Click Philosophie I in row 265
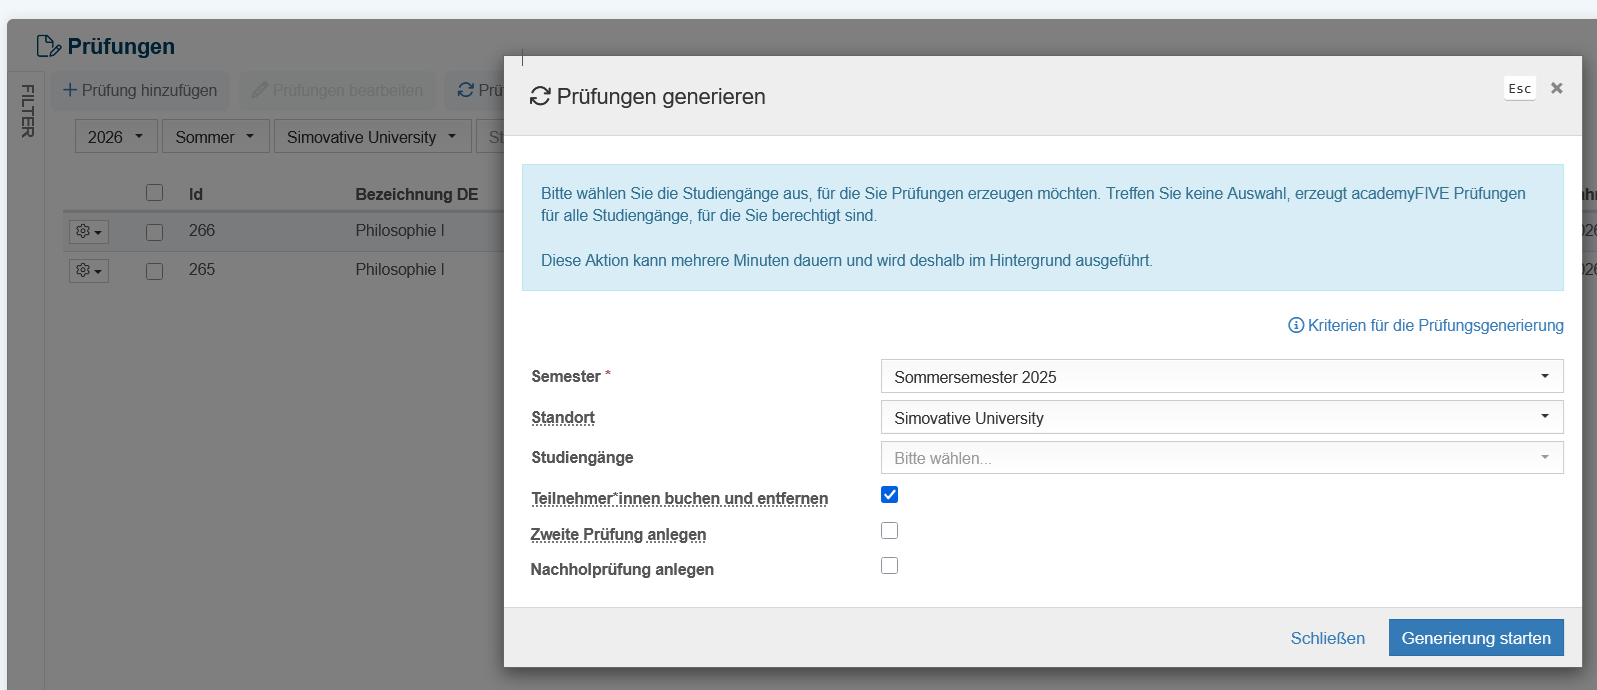The image size is (1597, 690). pyautogui.click(x=400, y=270)
